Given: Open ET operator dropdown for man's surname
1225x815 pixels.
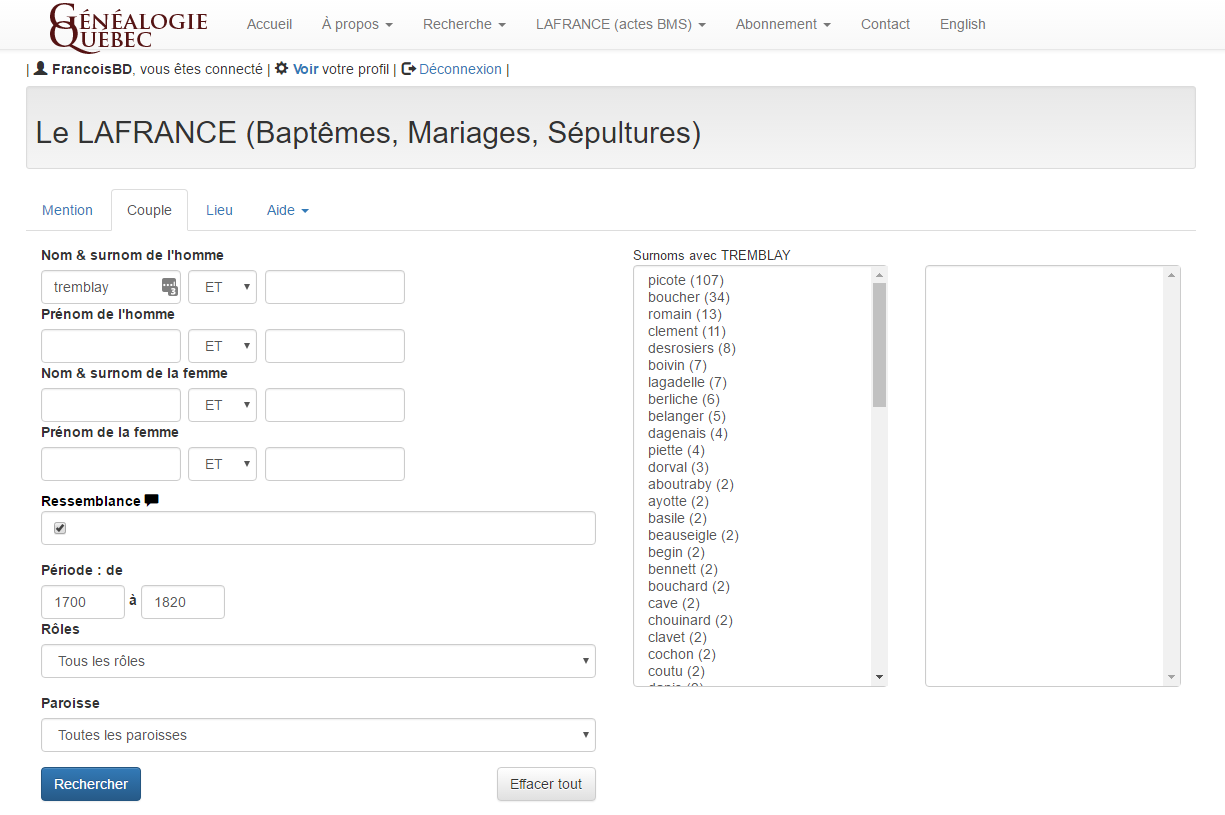Looking at the screenshot, I should point(222,287).
